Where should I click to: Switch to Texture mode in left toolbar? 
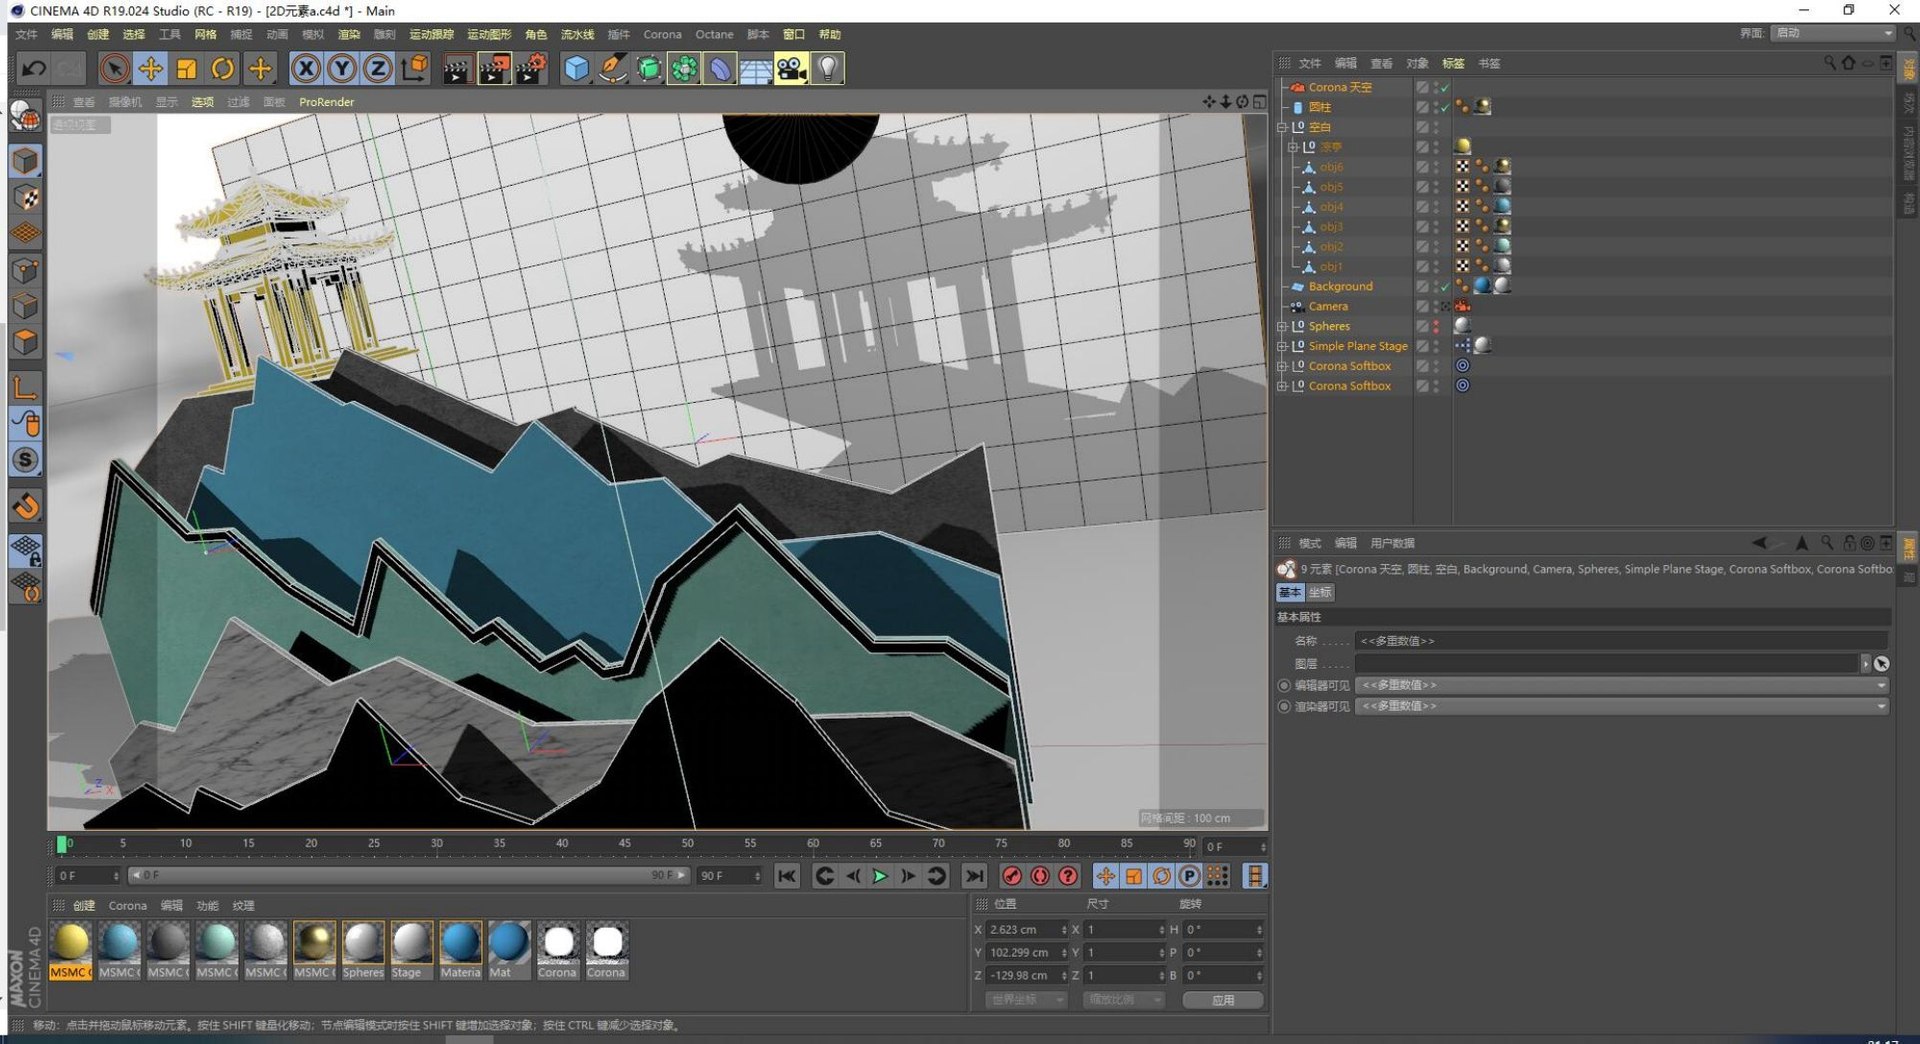(x=26, y=197)
